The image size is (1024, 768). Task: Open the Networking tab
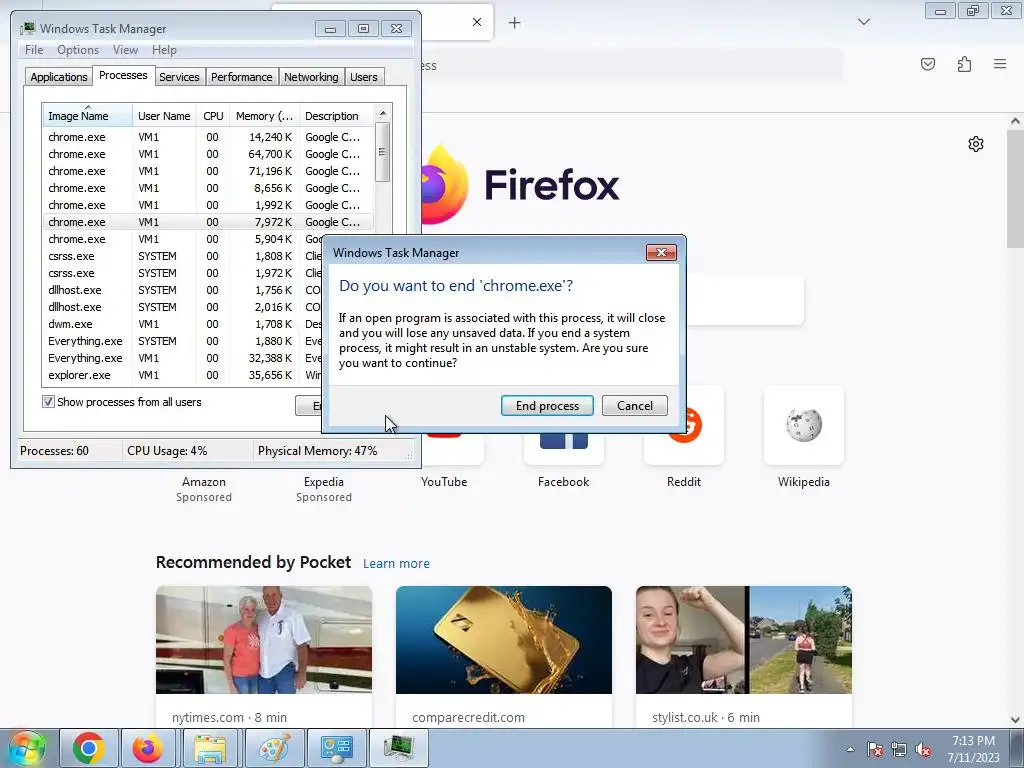click(x=311, y=77)
